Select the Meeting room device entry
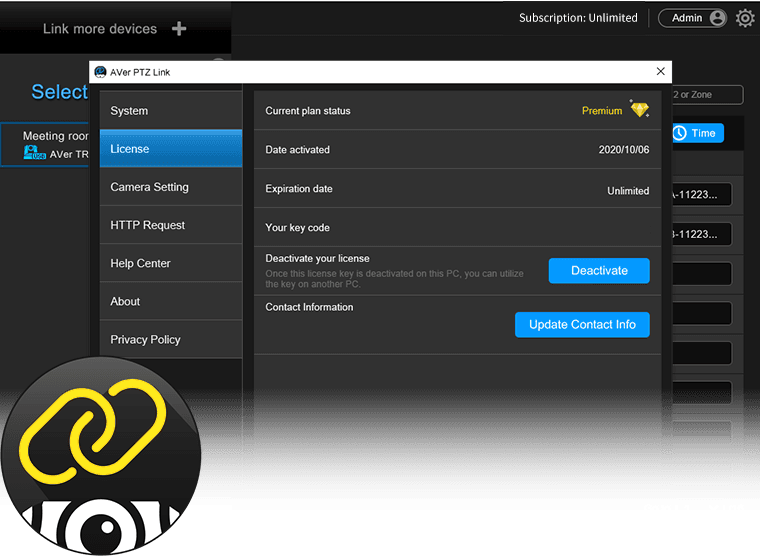The width and height of the screenshot is (760, 556). pos(46,144)
